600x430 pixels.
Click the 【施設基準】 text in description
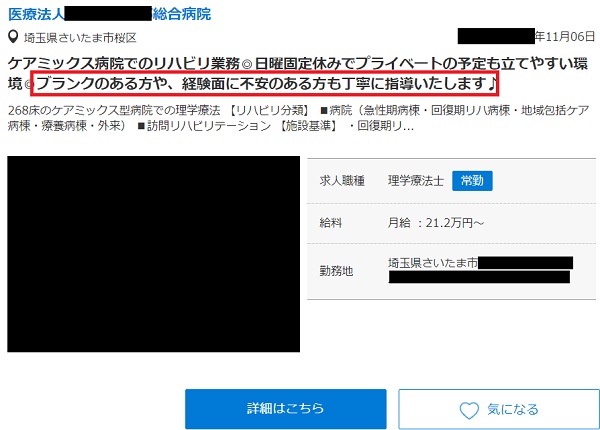(x=308, y=125)
